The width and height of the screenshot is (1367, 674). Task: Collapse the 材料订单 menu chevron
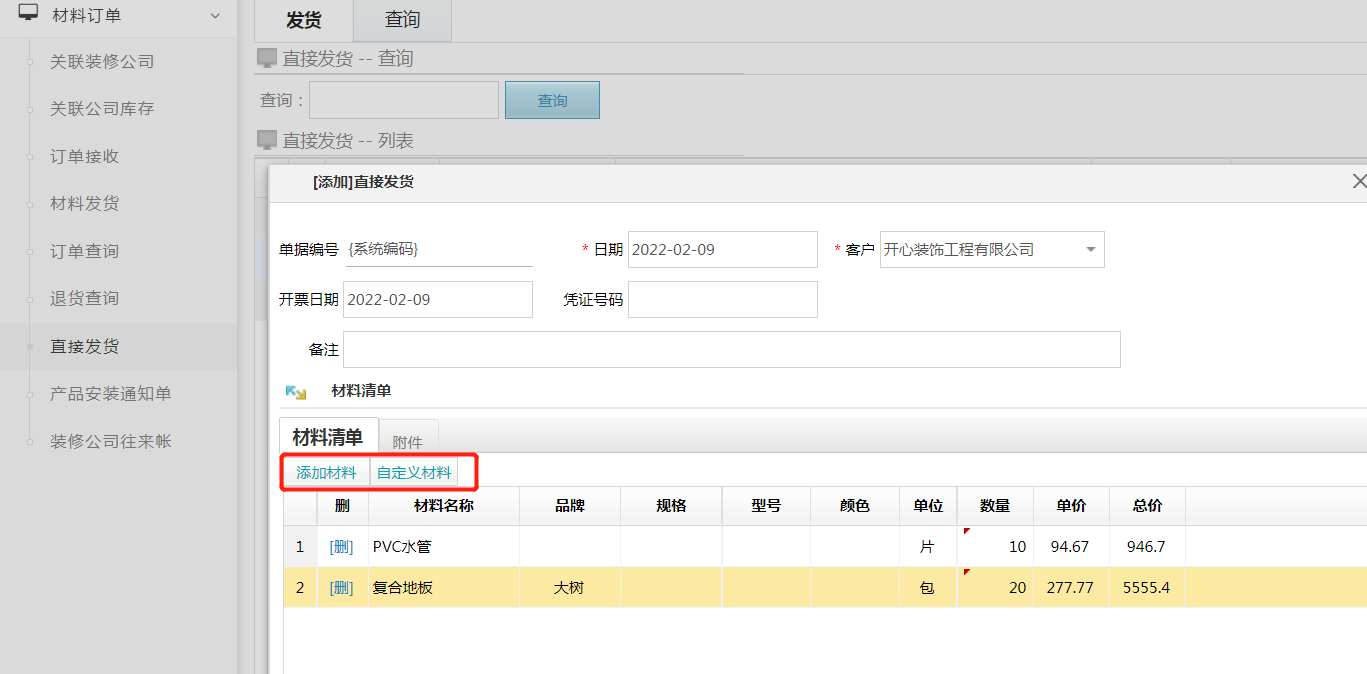tap(215, 15)
